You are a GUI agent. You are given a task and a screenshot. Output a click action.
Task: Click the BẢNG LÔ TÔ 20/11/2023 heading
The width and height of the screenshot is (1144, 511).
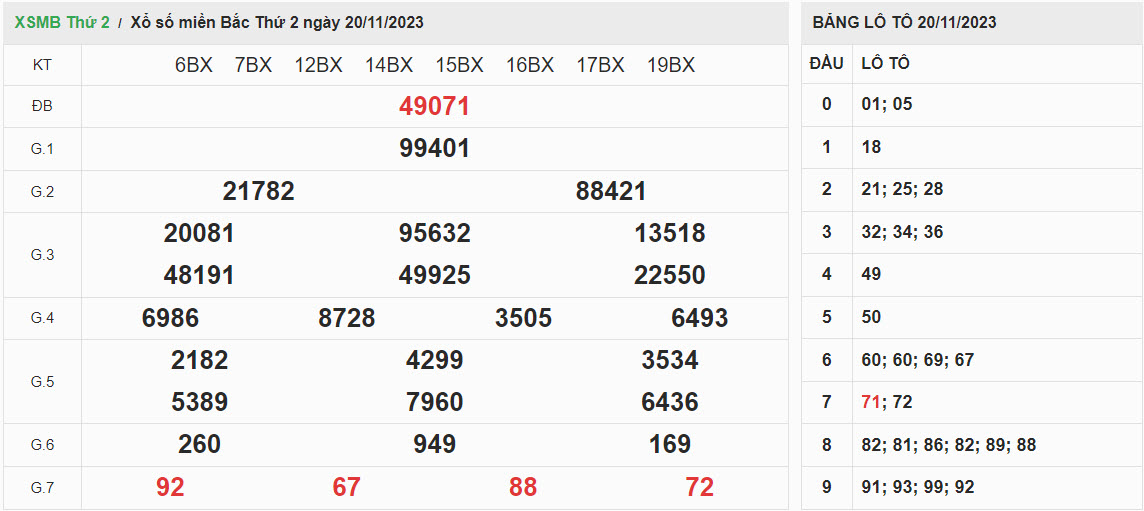point(904,22)
